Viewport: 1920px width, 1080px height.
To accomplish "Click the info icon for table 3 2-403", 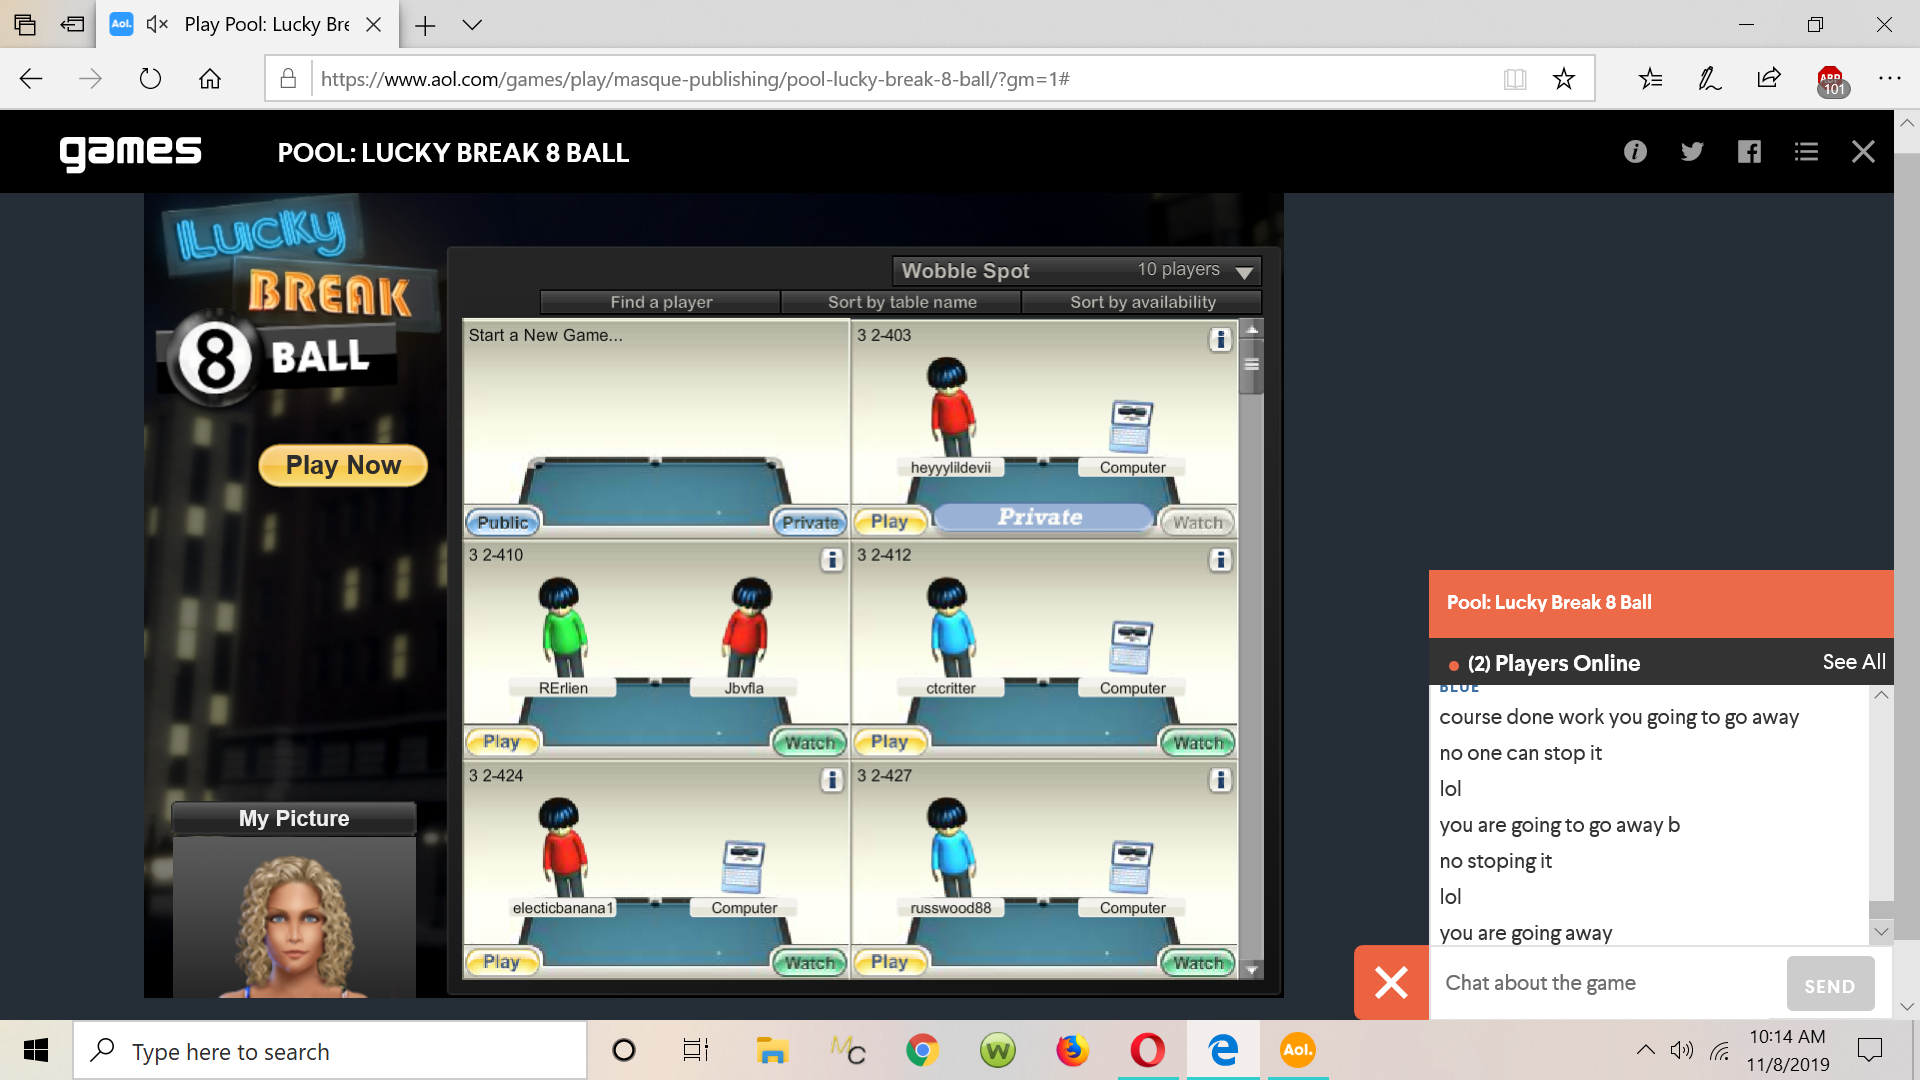I will tap(1219, 340).
